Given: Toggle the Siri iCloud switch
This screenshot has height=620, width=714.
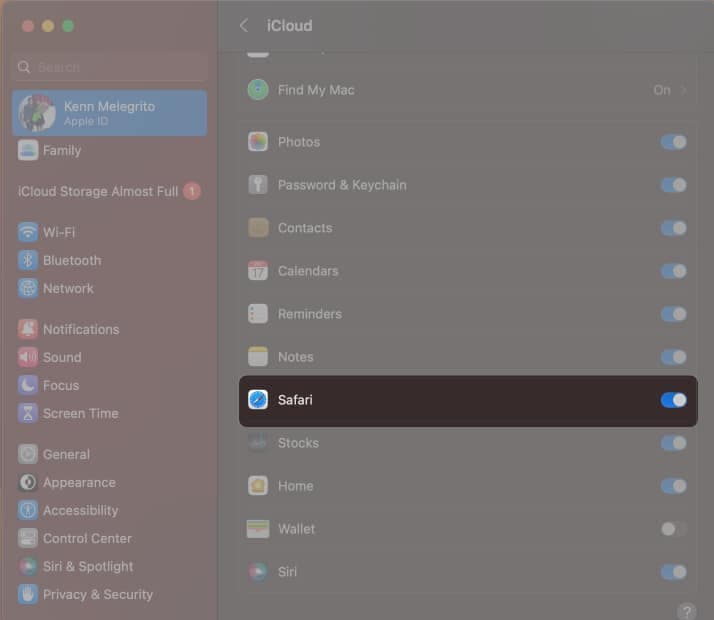Looking at the screenshot, I should tap(673, 572).
